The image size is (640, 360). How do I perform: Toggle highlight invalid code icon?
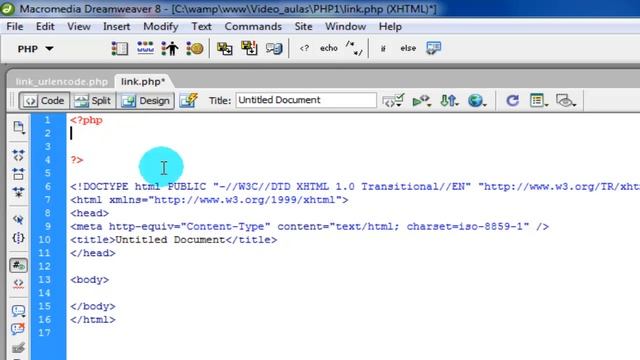point(18,283)
